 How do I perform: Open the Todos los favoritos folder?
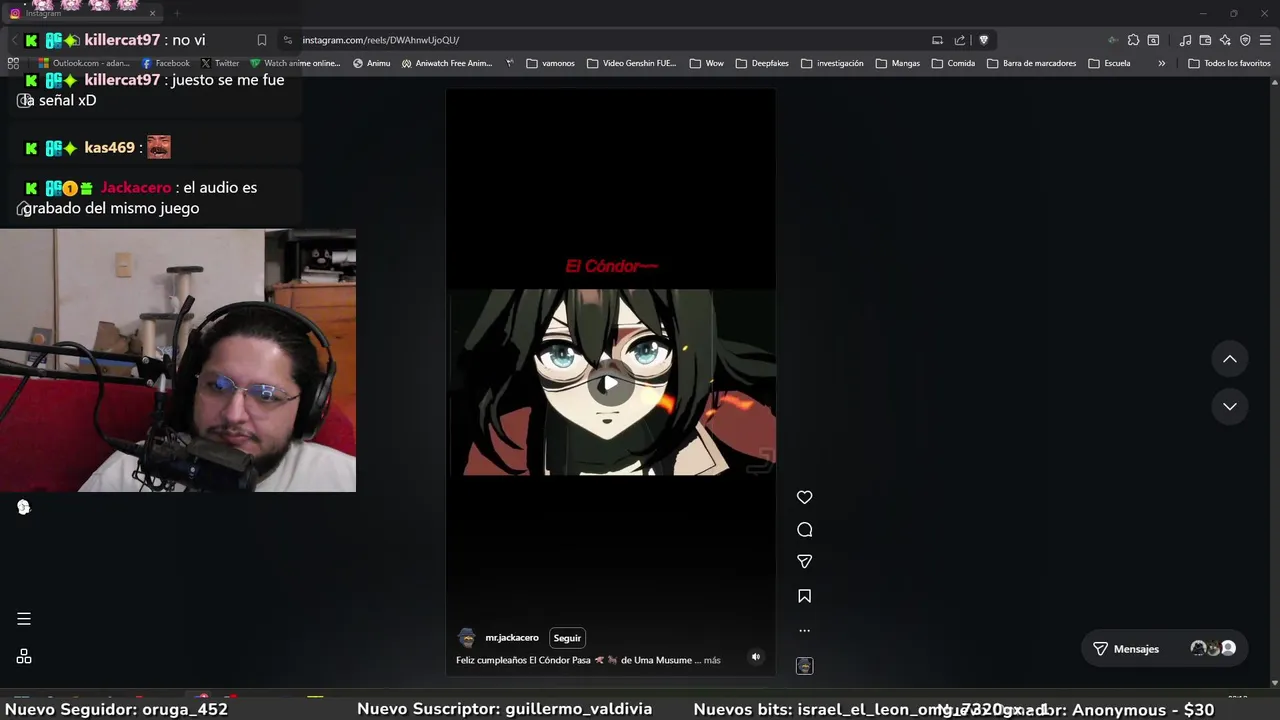pyautogui.click(x=1229, y=63)
